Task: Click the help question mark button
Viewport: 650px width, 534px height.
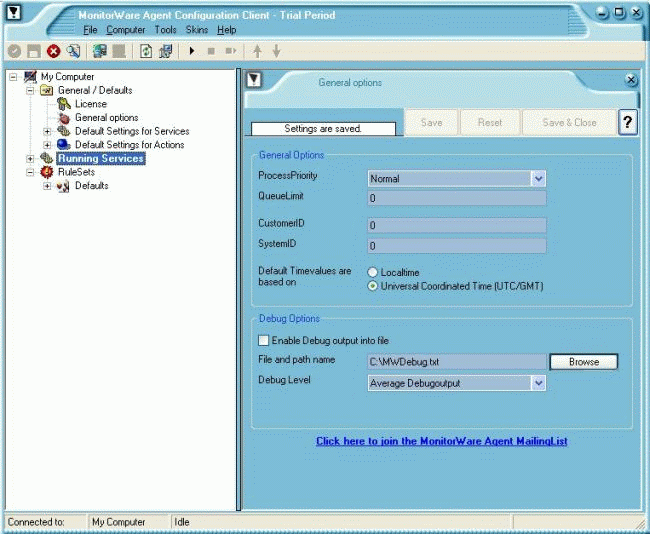Action: pos(628,122)
